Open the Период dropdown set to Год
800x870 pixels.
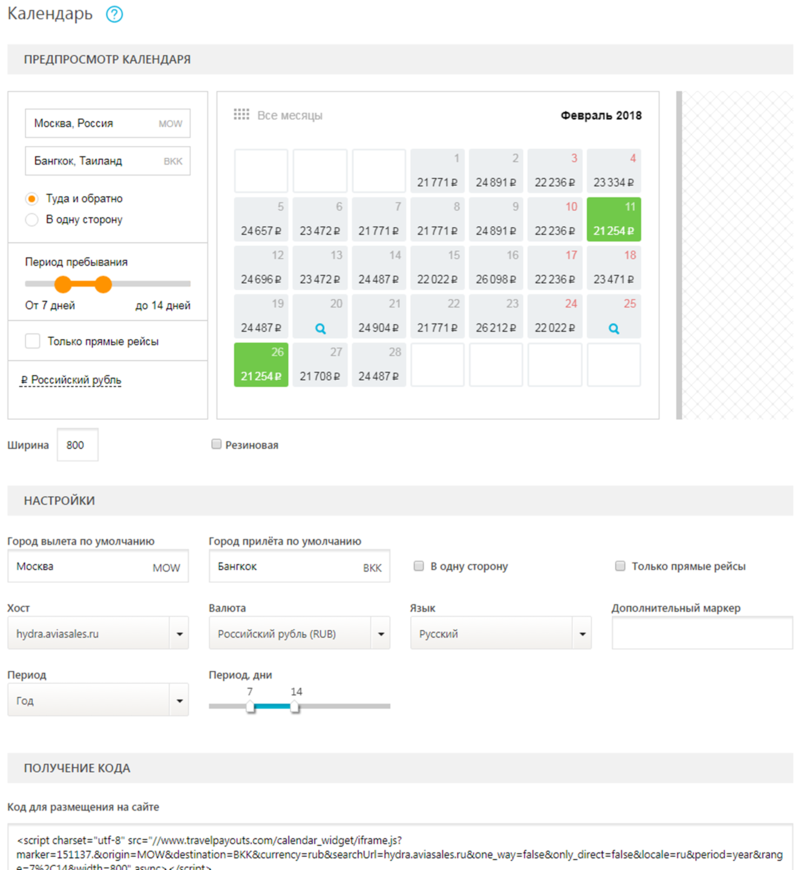point(97,701)
